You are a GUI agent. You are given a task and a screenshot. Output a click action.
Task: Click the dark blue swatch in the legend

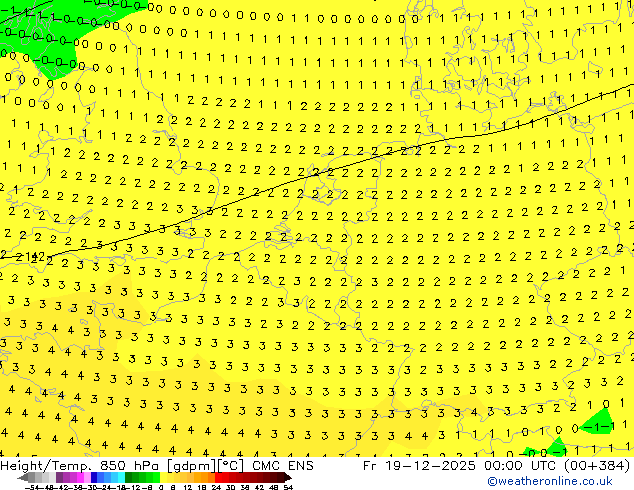point(94,477)
